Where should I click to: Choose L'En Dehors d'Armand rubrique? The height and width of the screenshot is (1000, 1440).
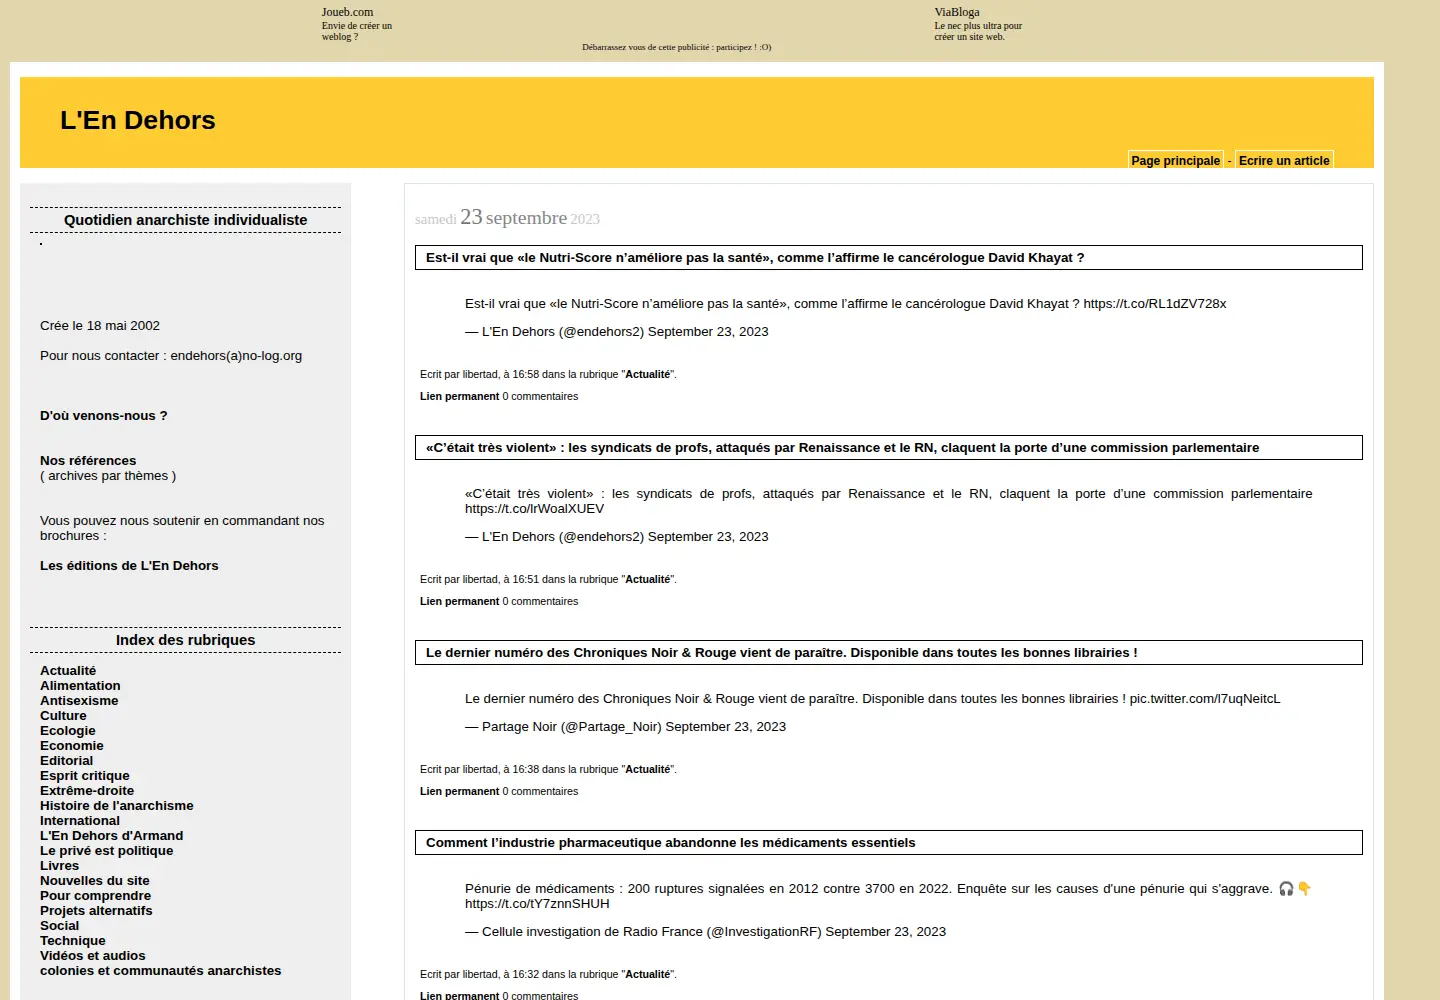[112, 836]
